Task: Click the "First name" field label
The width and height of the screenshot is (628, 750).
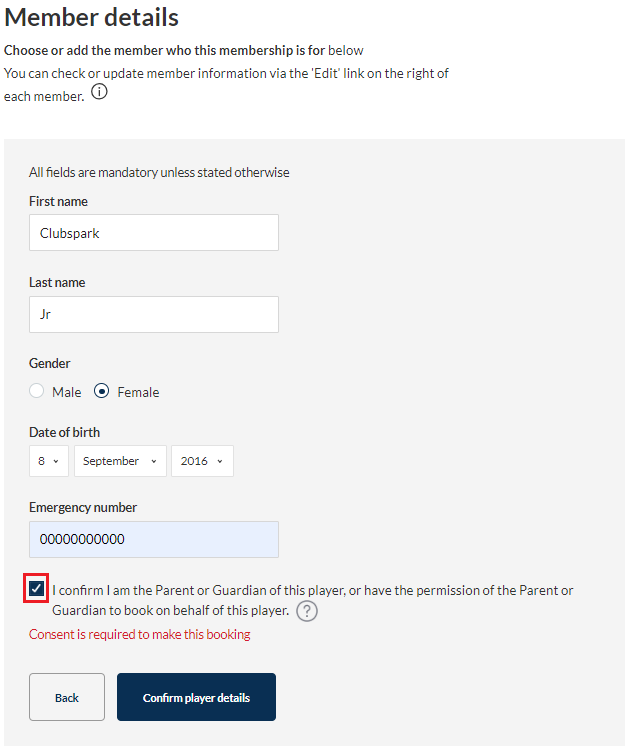Action: tap(58, 201)
